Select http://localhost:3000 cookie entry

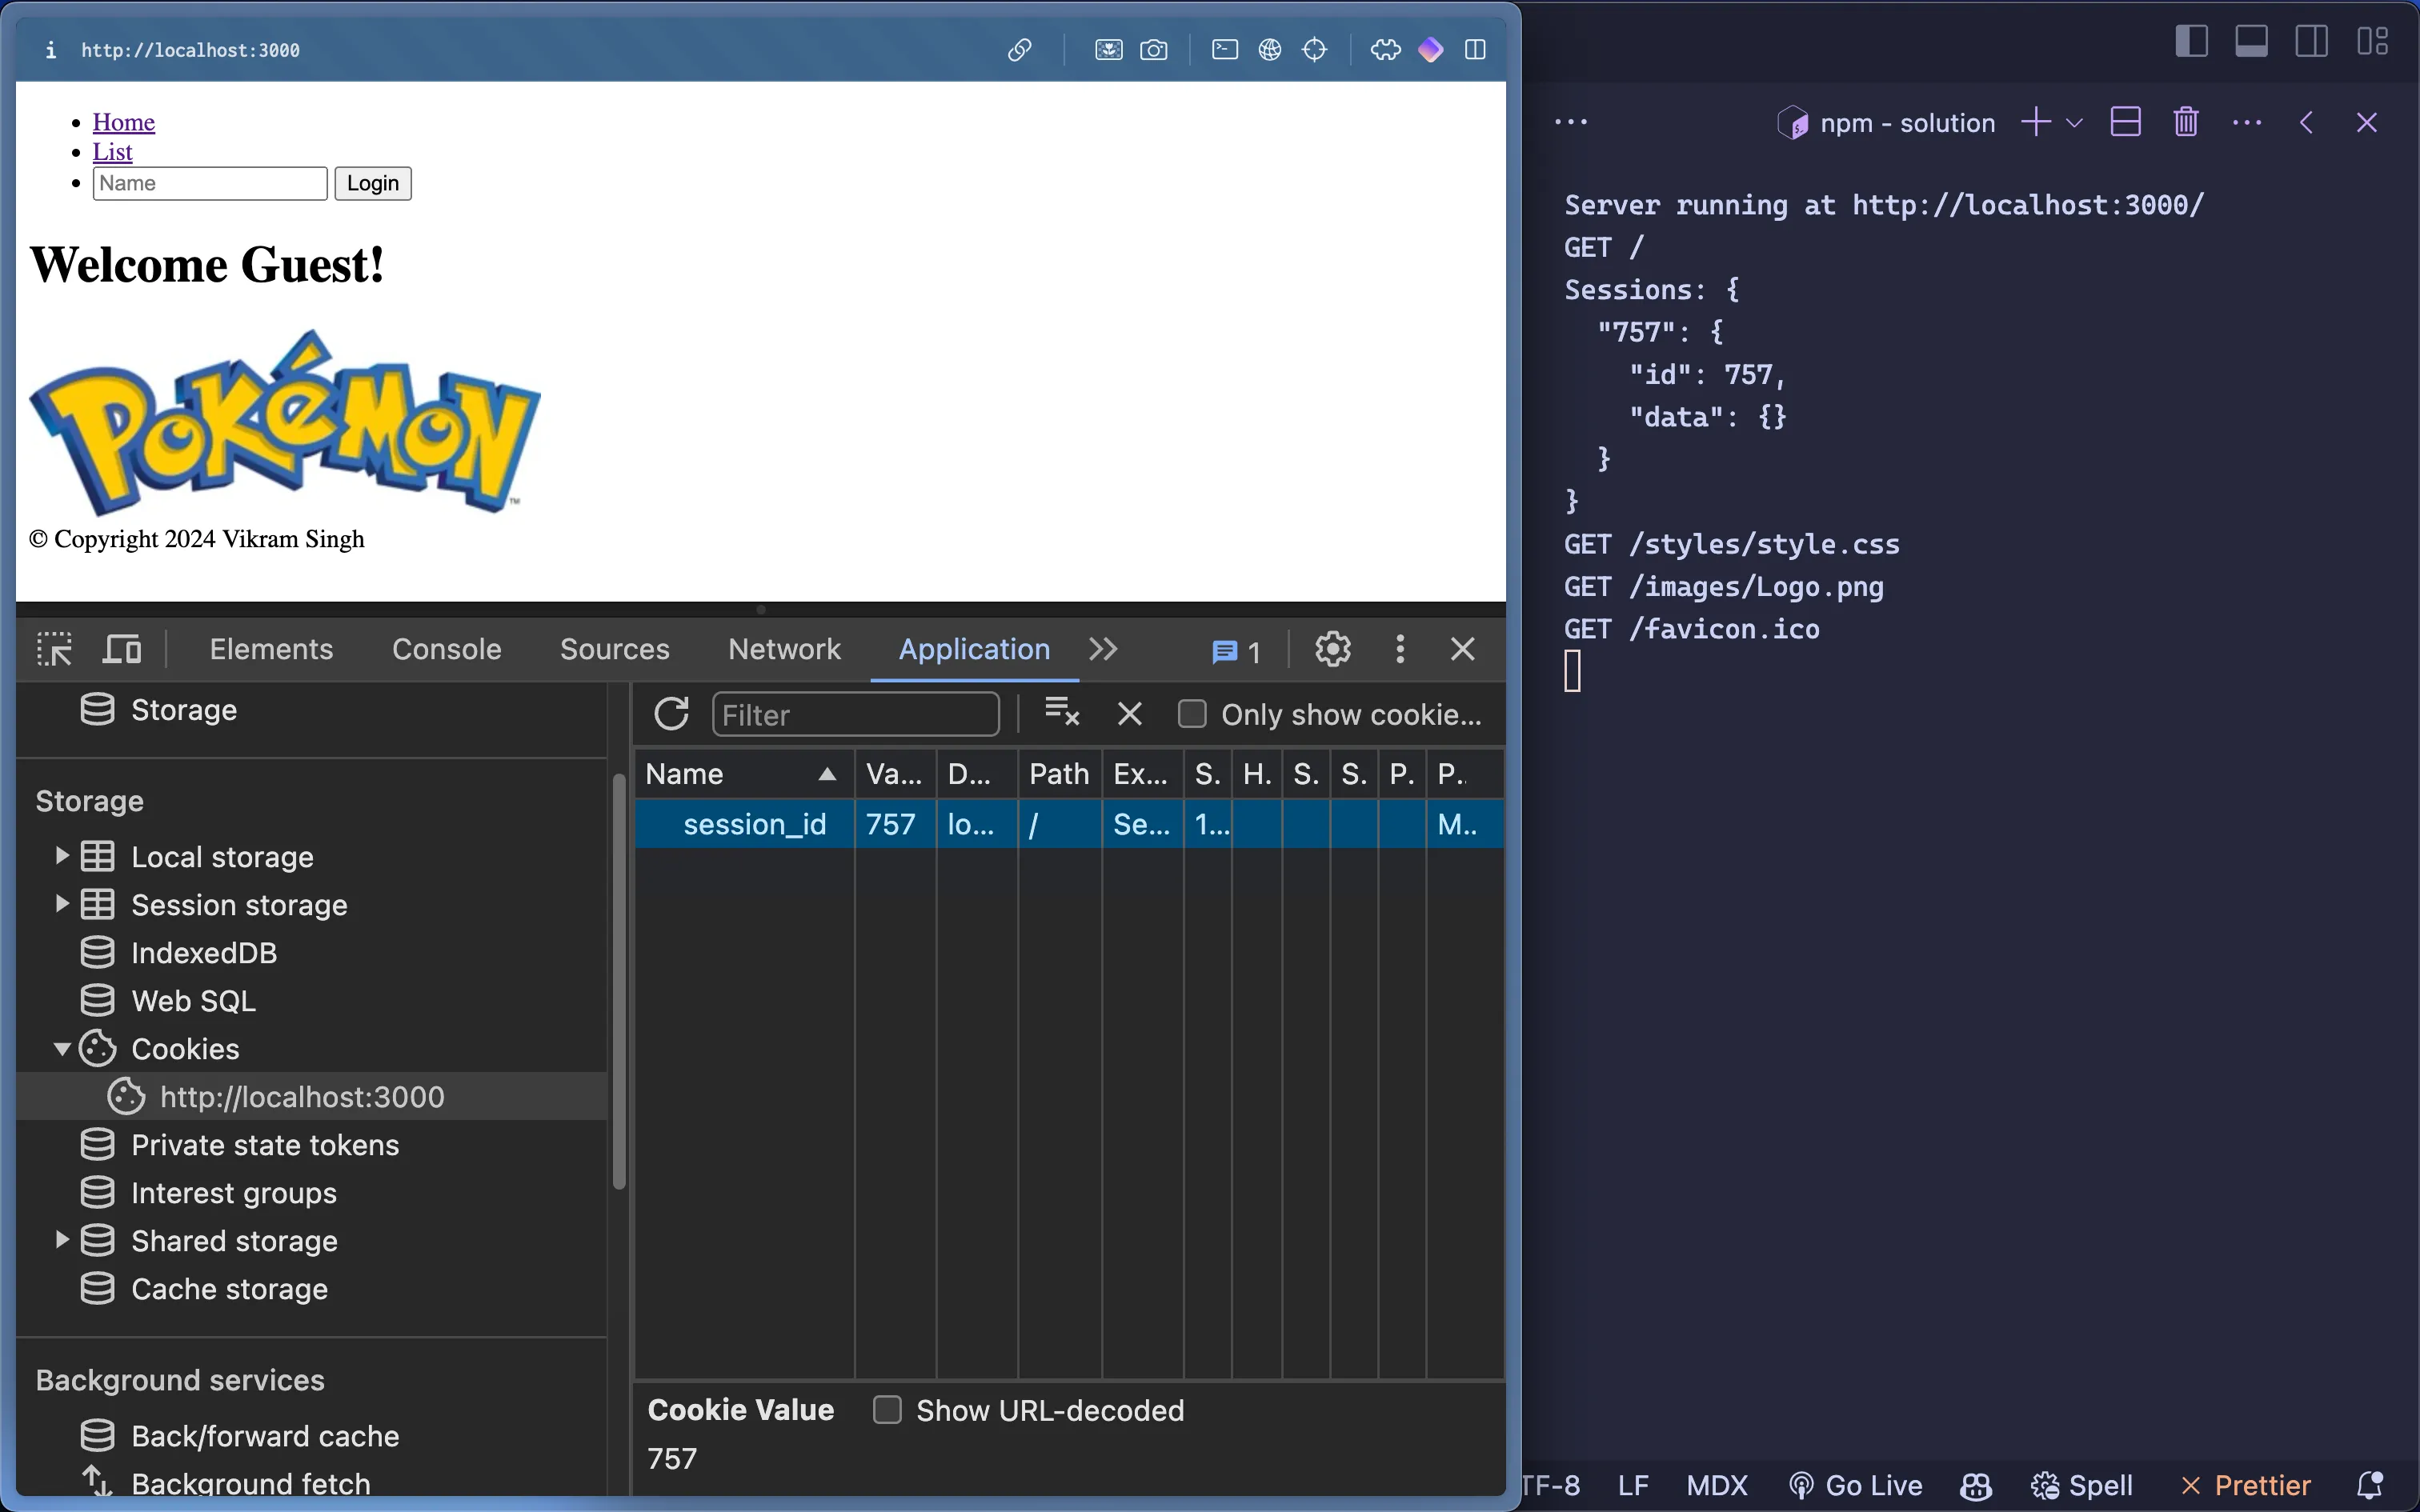pyautogui.click(x=302, y=1097)
